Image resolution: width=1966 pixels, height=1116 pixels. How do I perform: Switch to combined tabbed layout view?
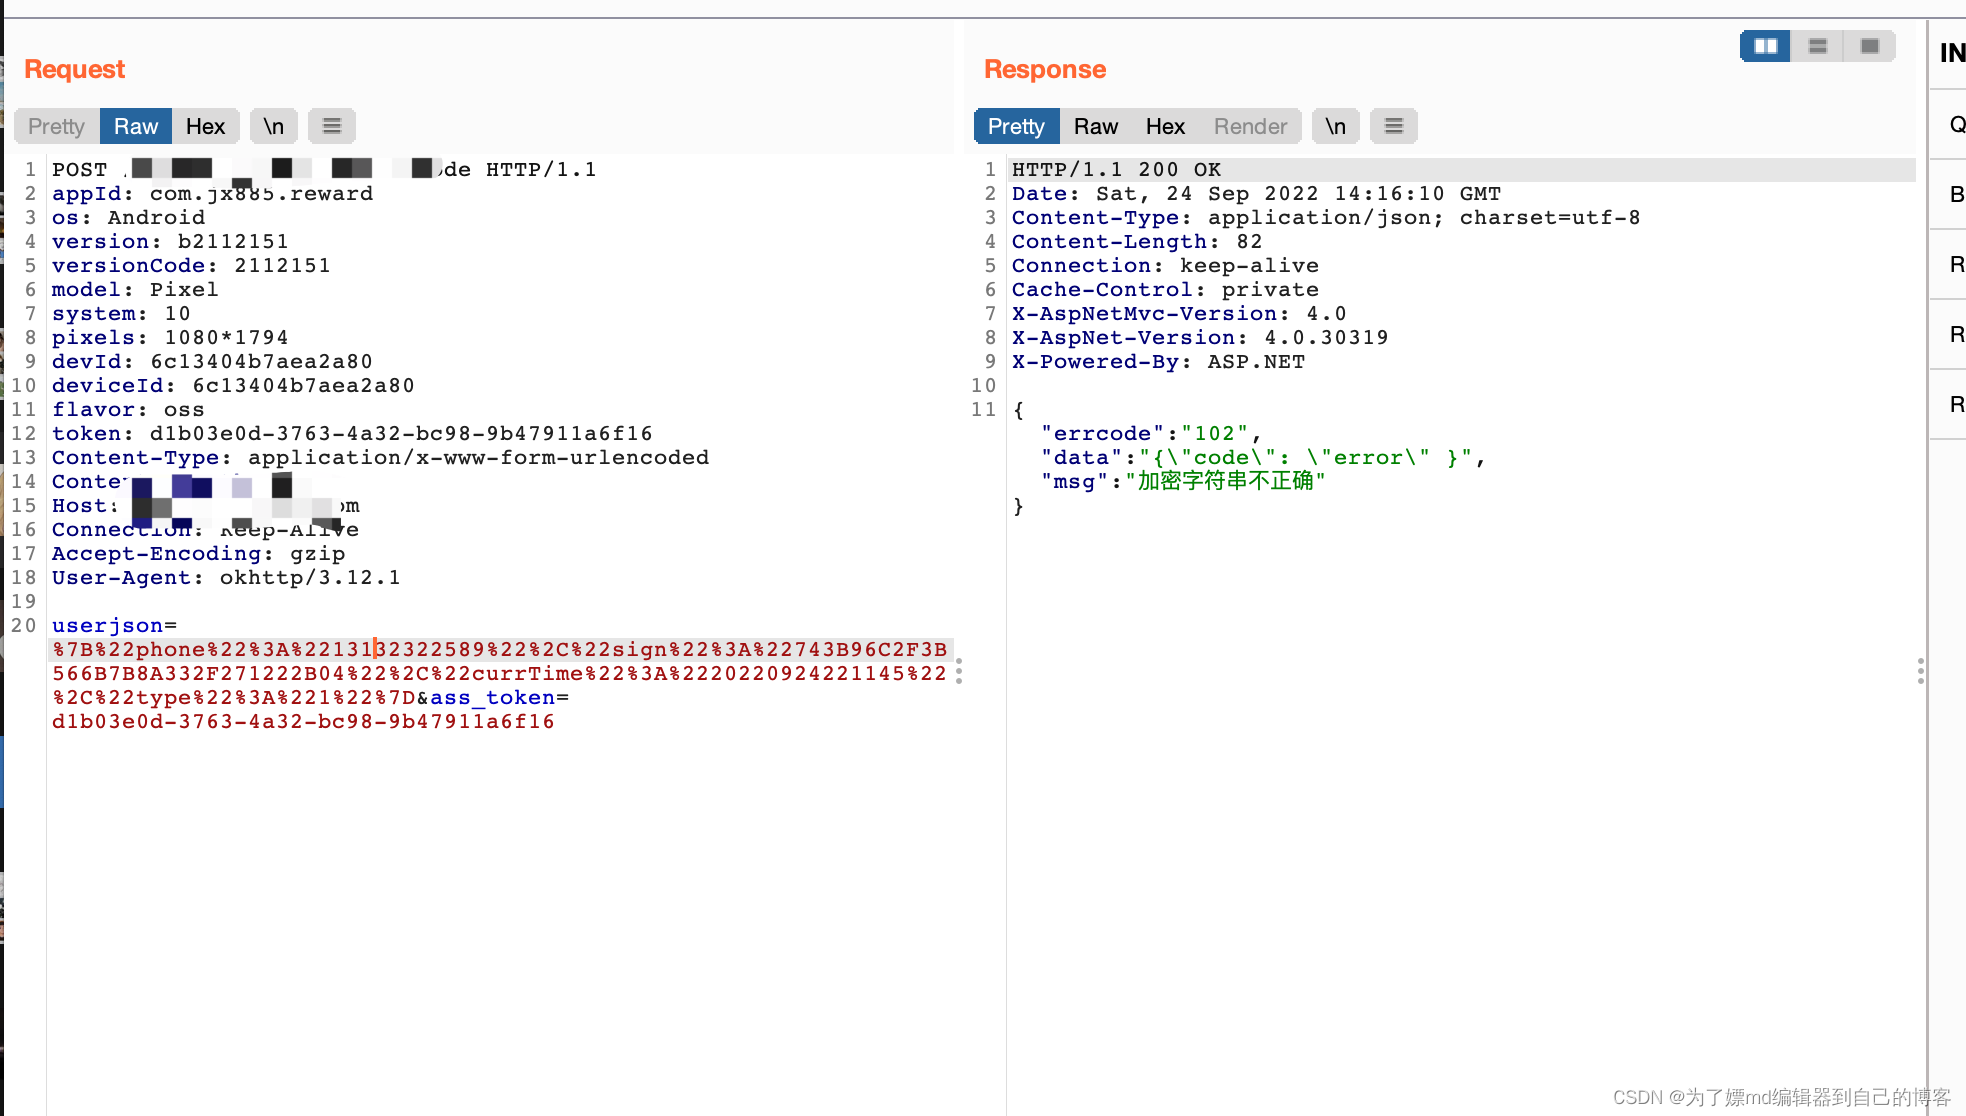click(x=1869, y=46)
